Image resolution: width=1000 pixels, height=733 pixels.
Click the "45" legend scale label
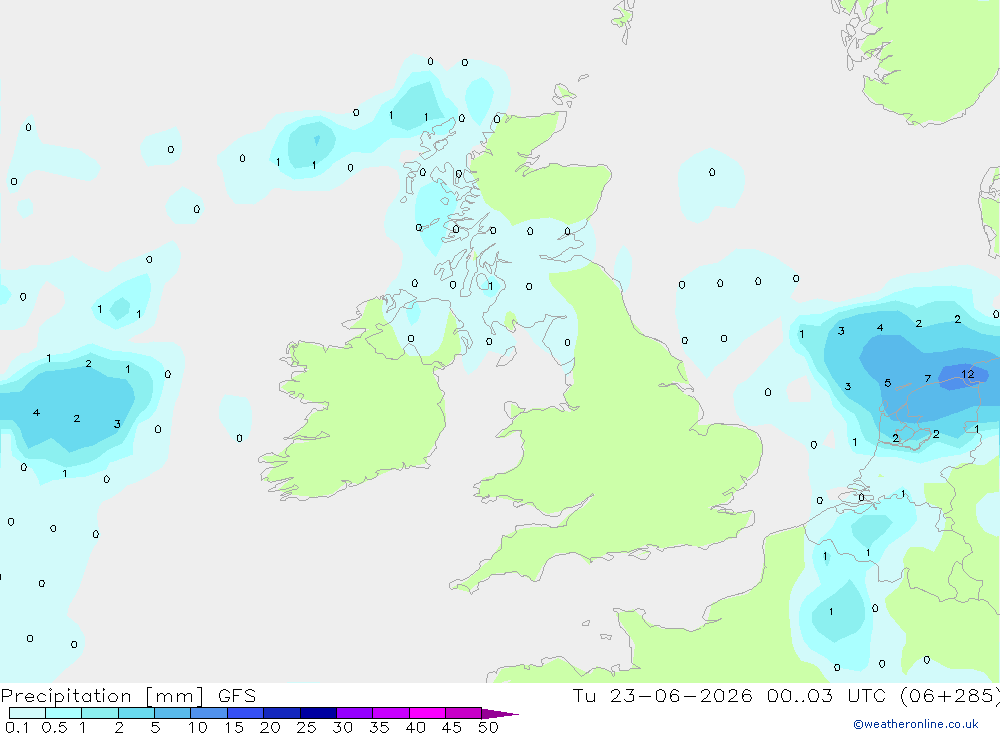click(x=452, y=727)
